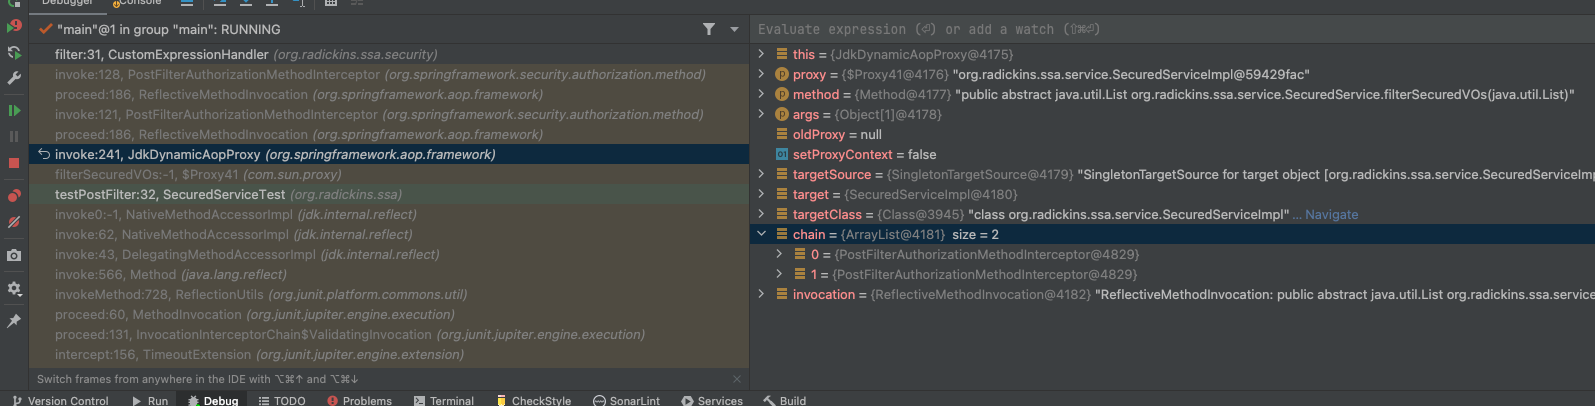The height and width of the screenshot is (406, 1595).
Task: Open the thread selector dropdown arrow
Action: (x=734, y=29)
